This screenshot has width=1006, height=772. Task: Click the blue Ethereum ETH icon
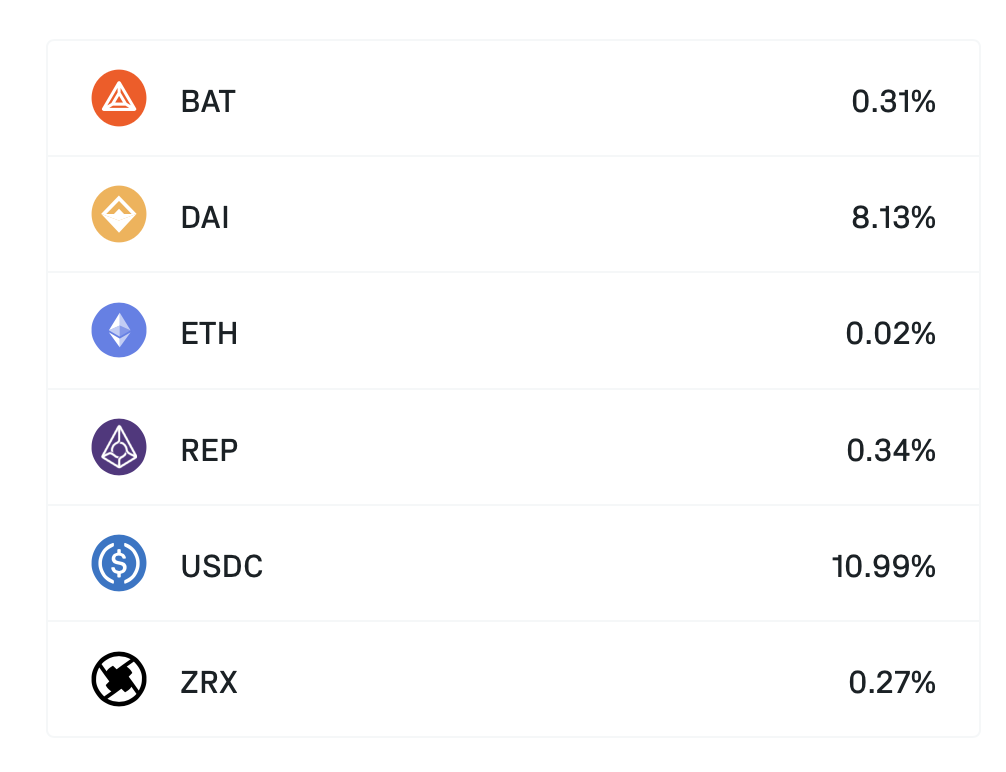[x=119, y=330]
